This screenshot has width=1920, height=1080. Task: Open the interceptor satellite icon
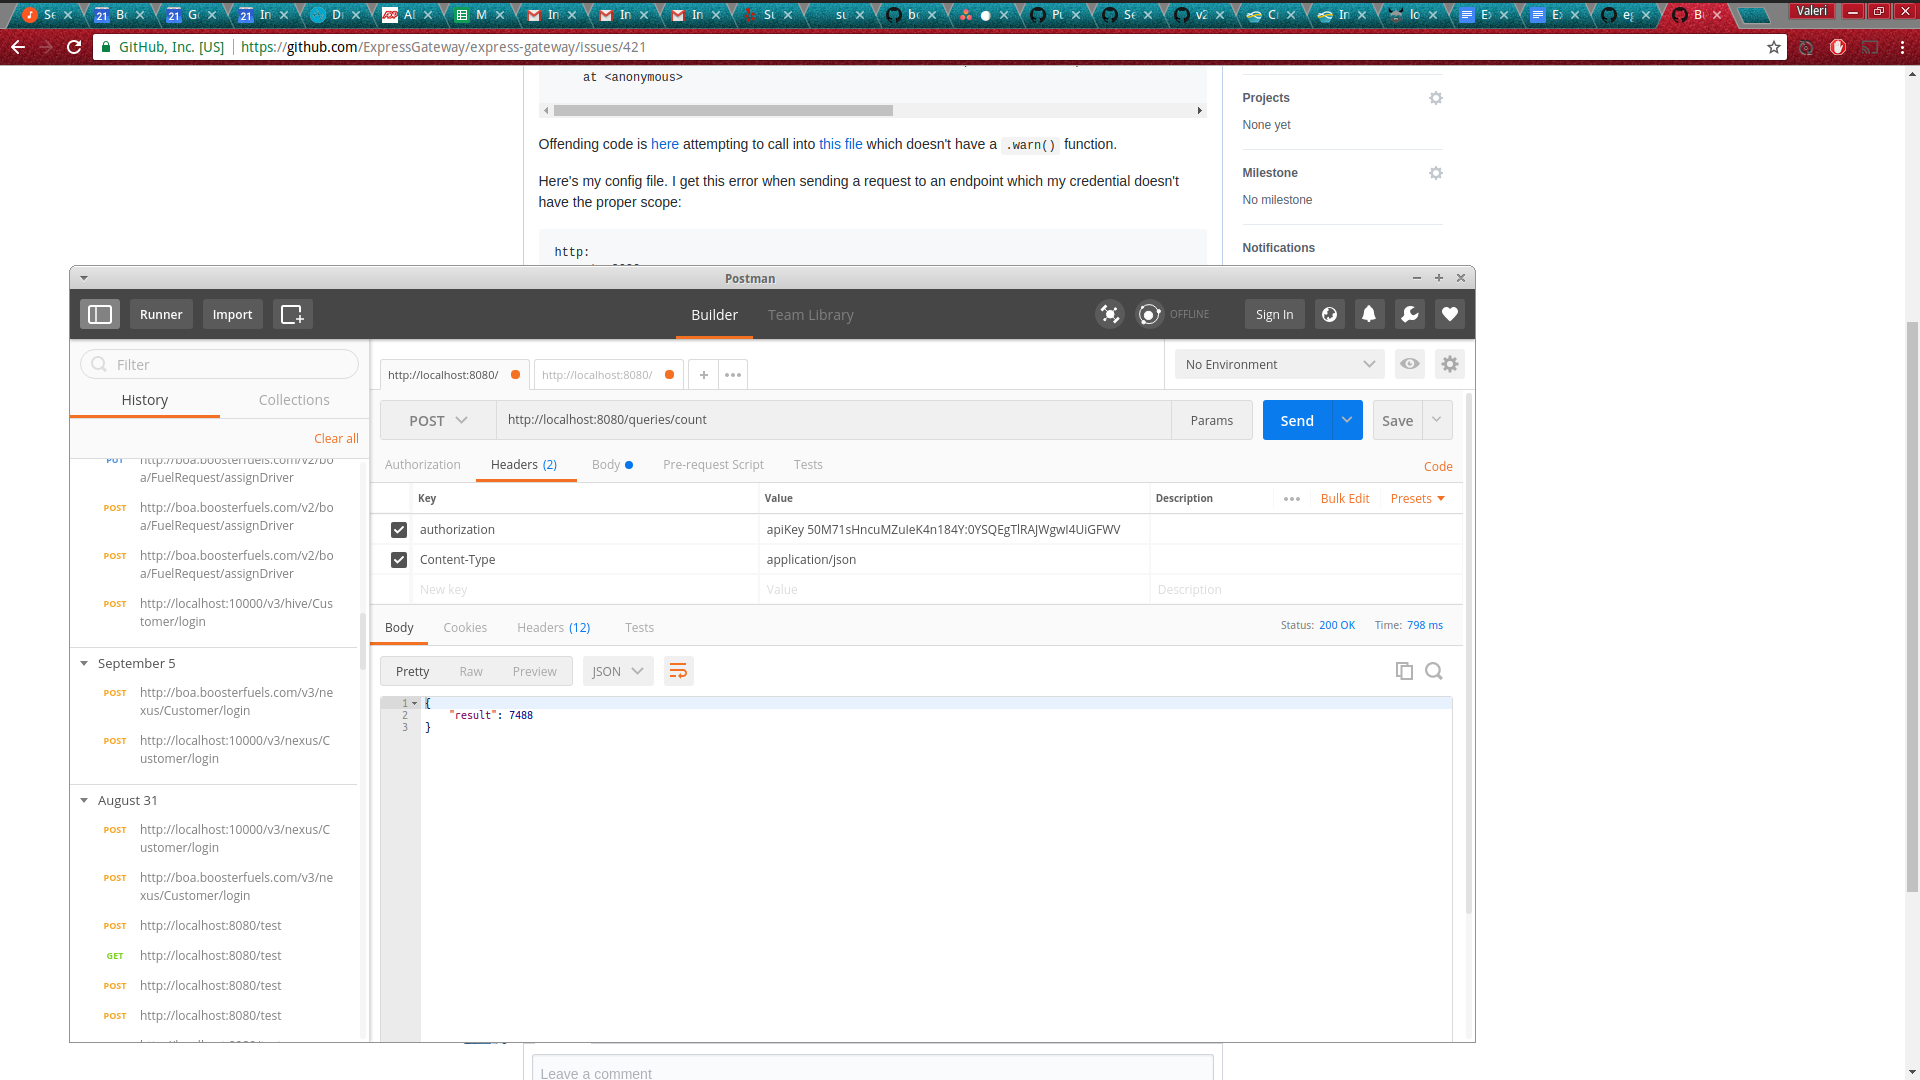pos(1109,314)
